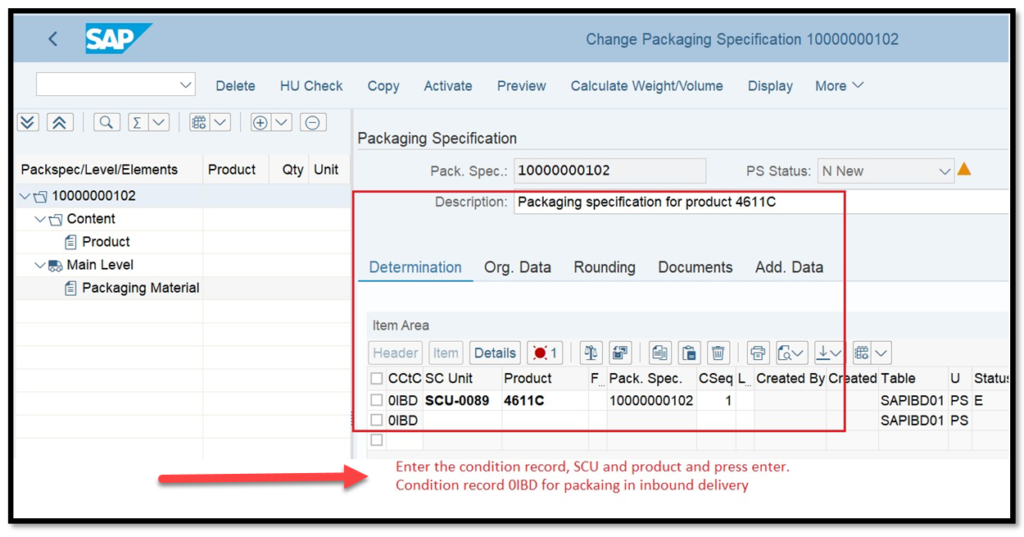Viewport: 1024px width, 537px height.
Task: Switch to the Documents tab
Action: coord(695,267)
